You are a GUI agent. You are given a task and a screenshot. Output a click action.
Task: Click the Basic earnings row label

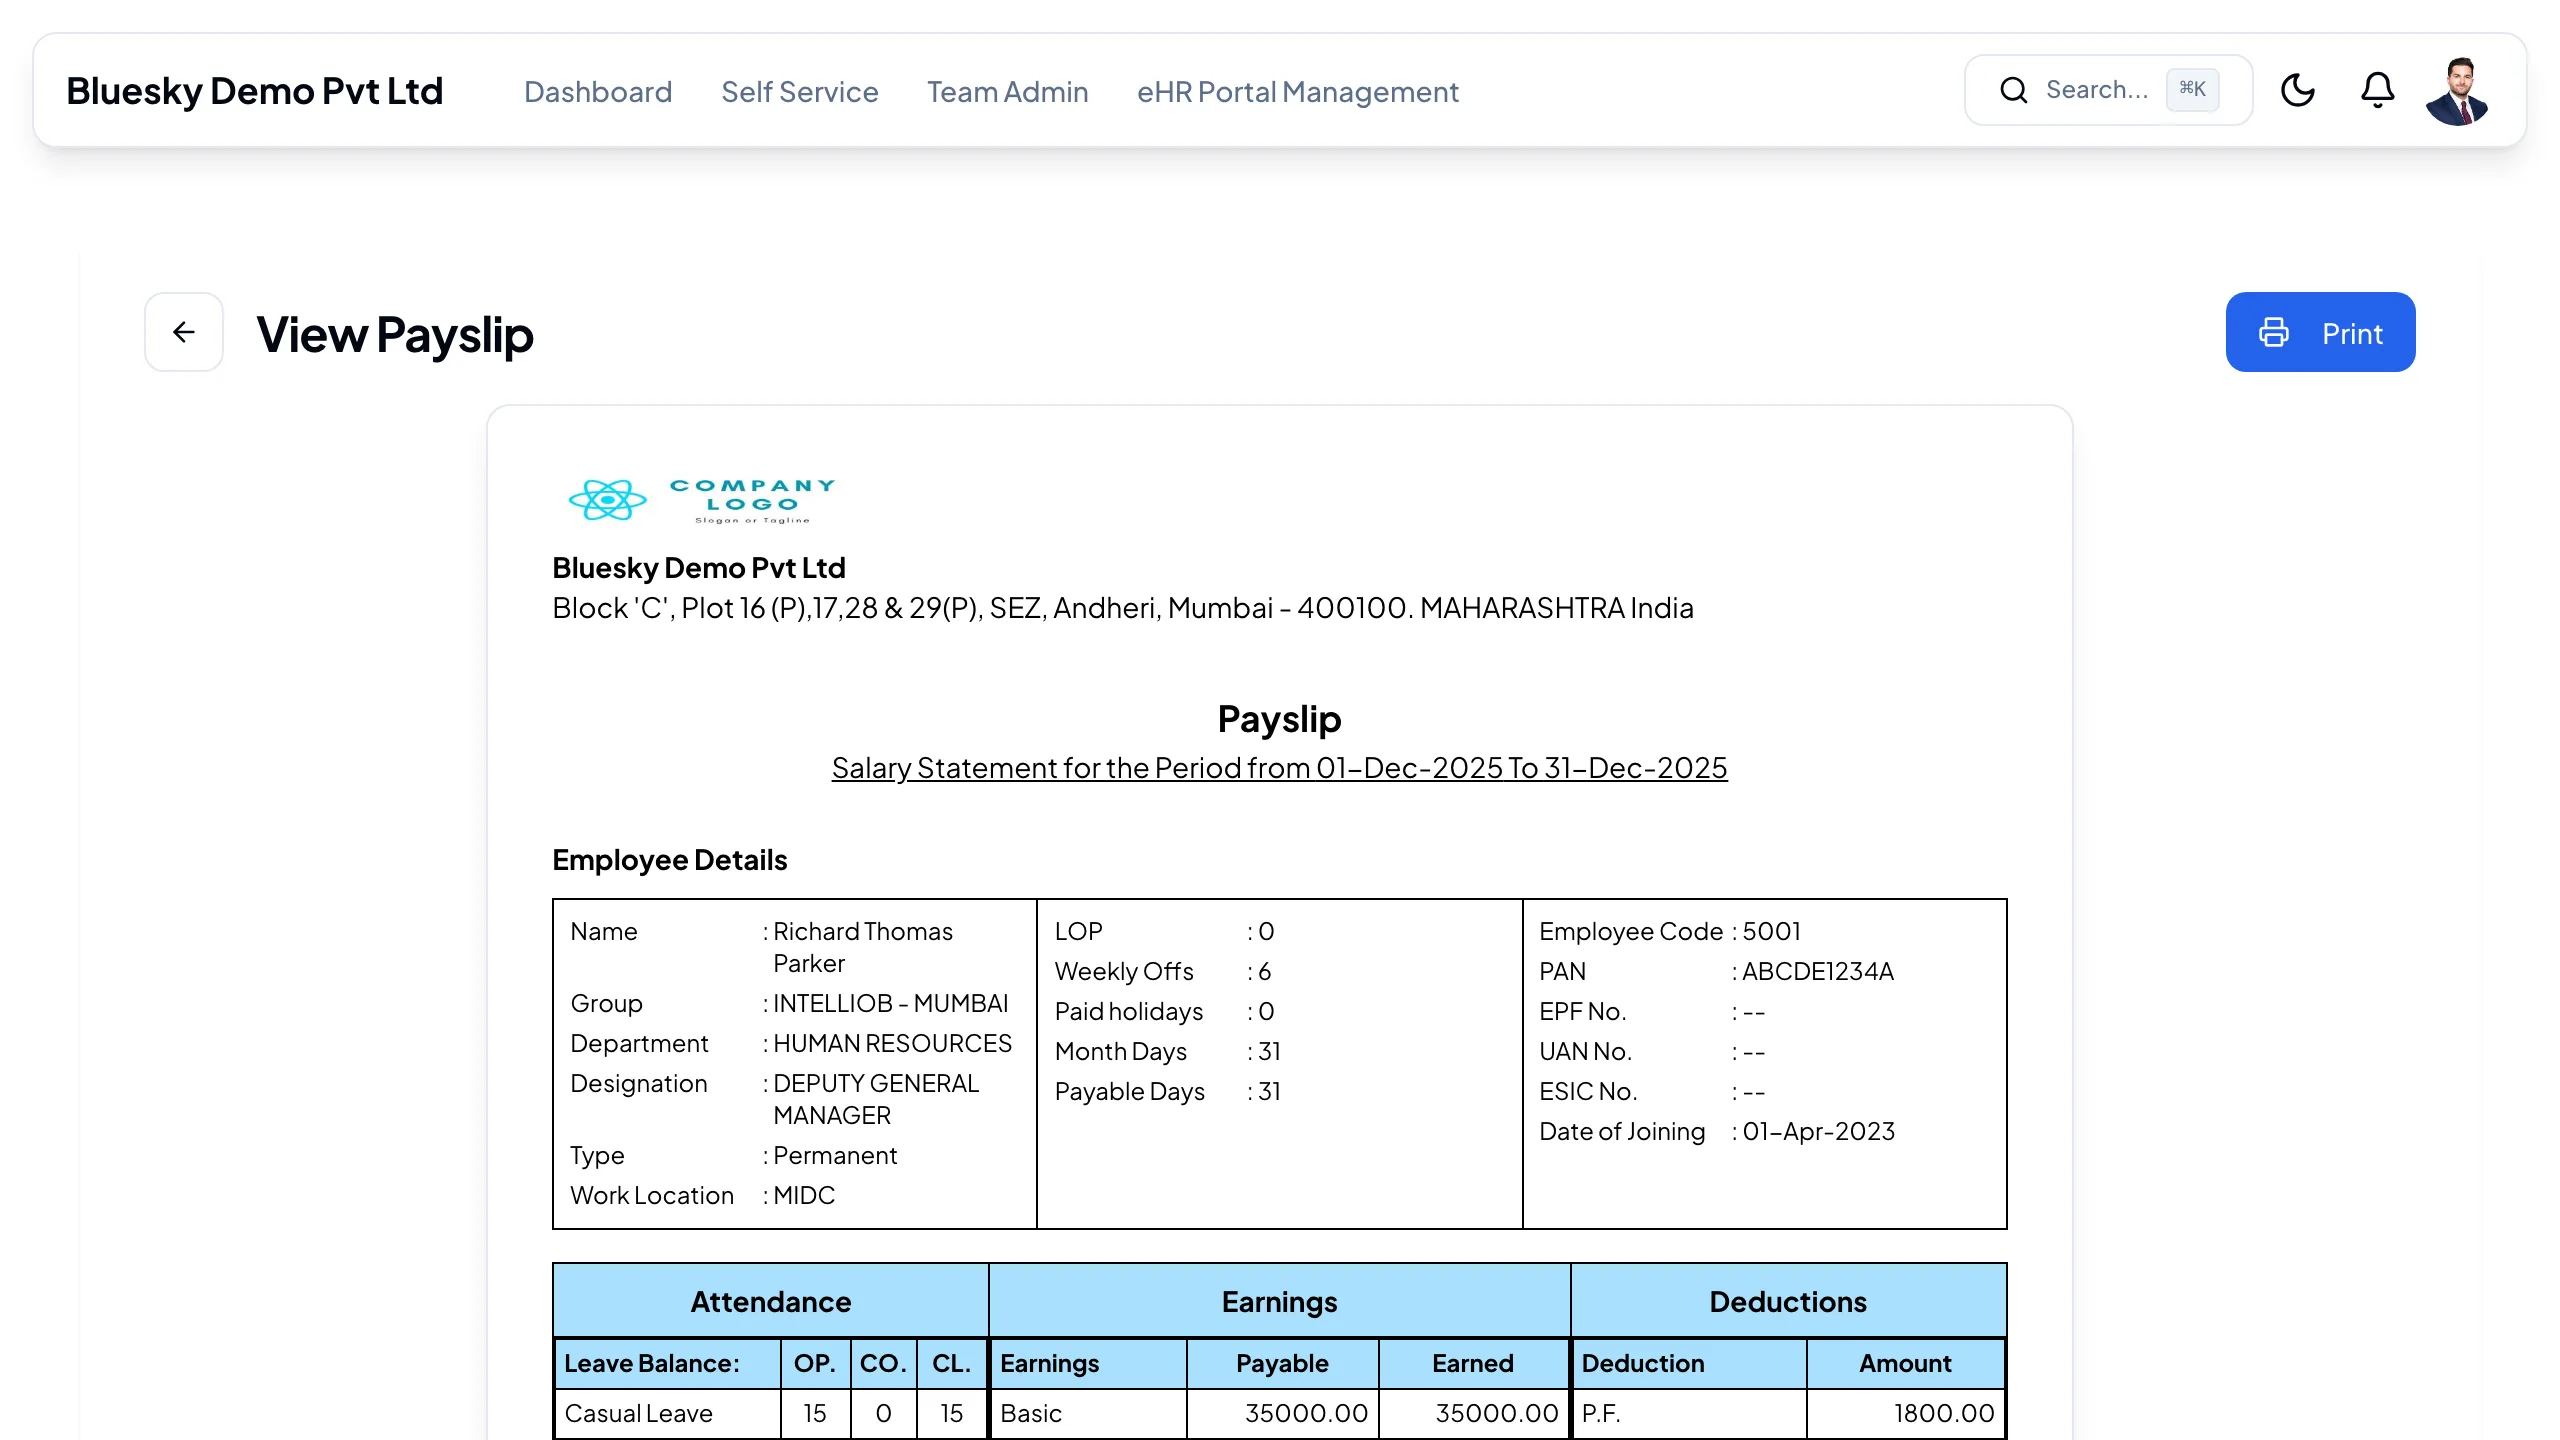[x=1030, y=1413]
